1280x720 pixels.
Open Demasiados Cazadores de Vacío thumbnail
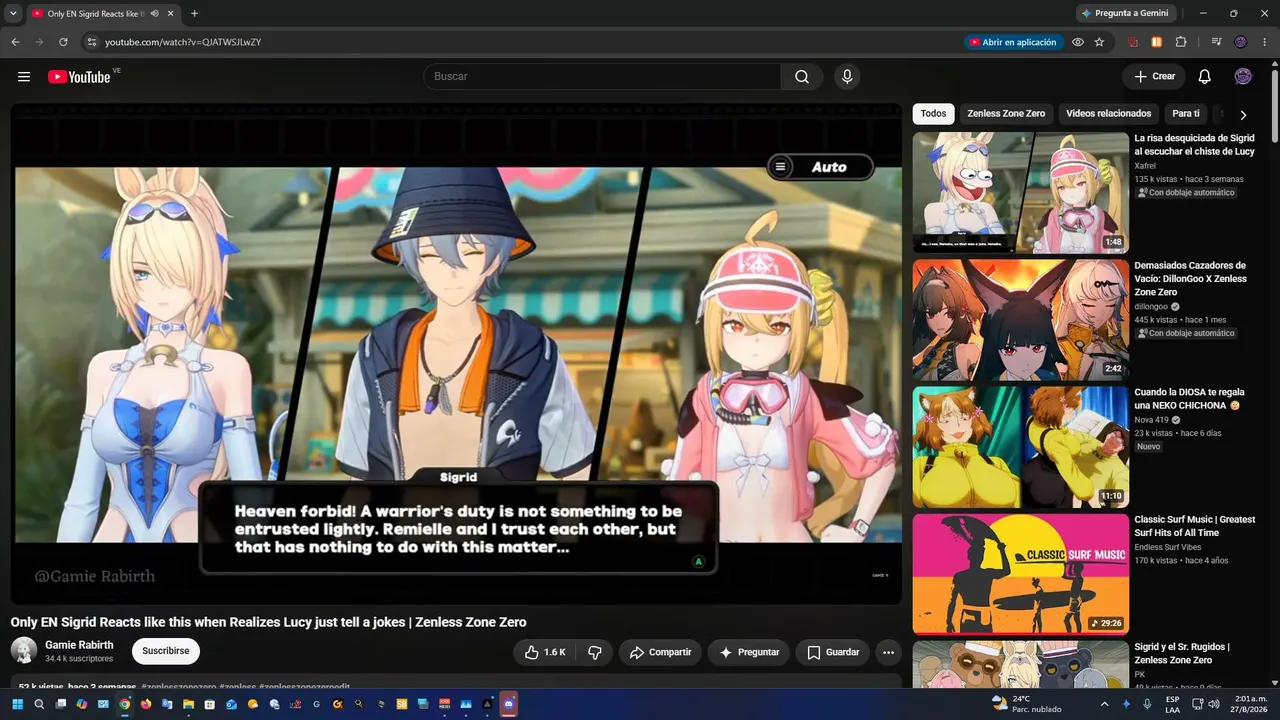click(x=1020, y=320)
